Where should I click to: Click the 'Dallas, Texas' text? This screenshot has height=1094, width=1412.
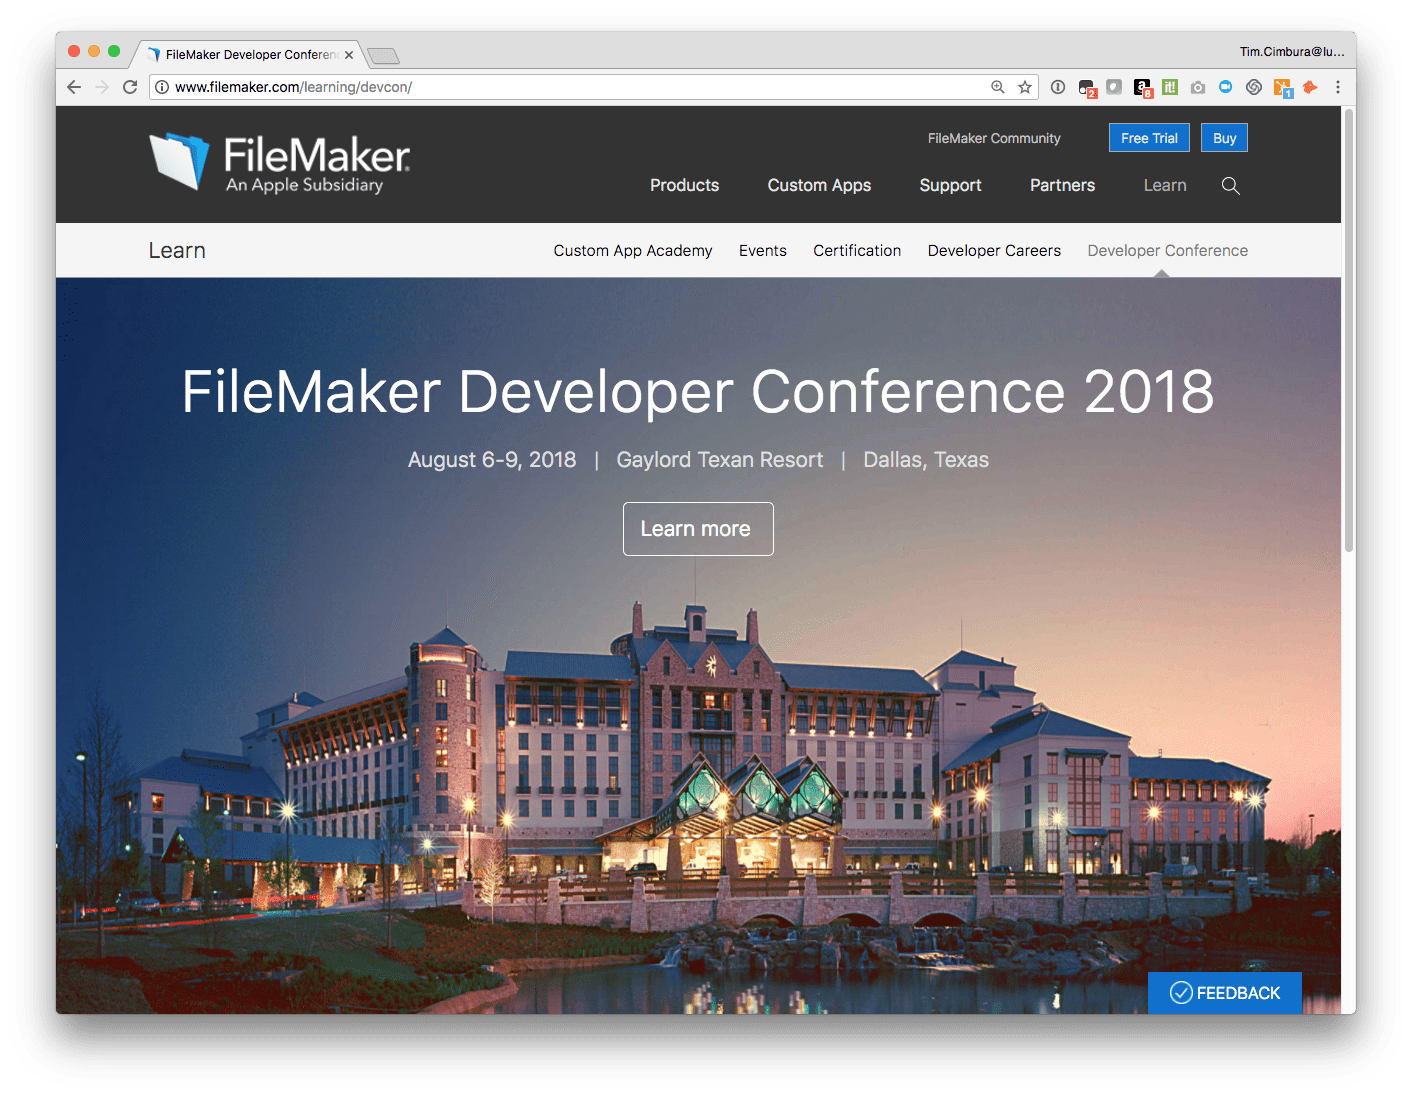[x=926, y=460]
